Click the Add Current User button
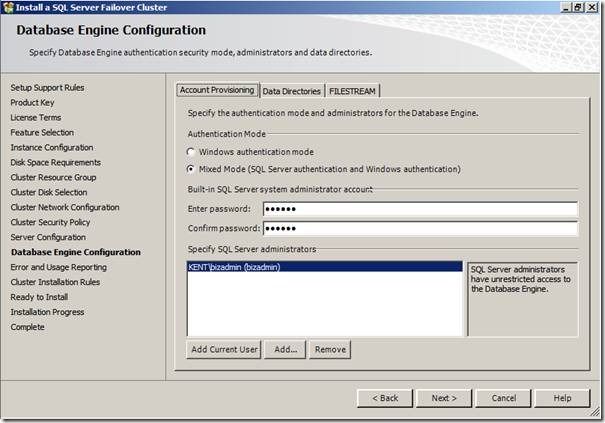This screenshot has height=423, width=605. pos(224,349)
